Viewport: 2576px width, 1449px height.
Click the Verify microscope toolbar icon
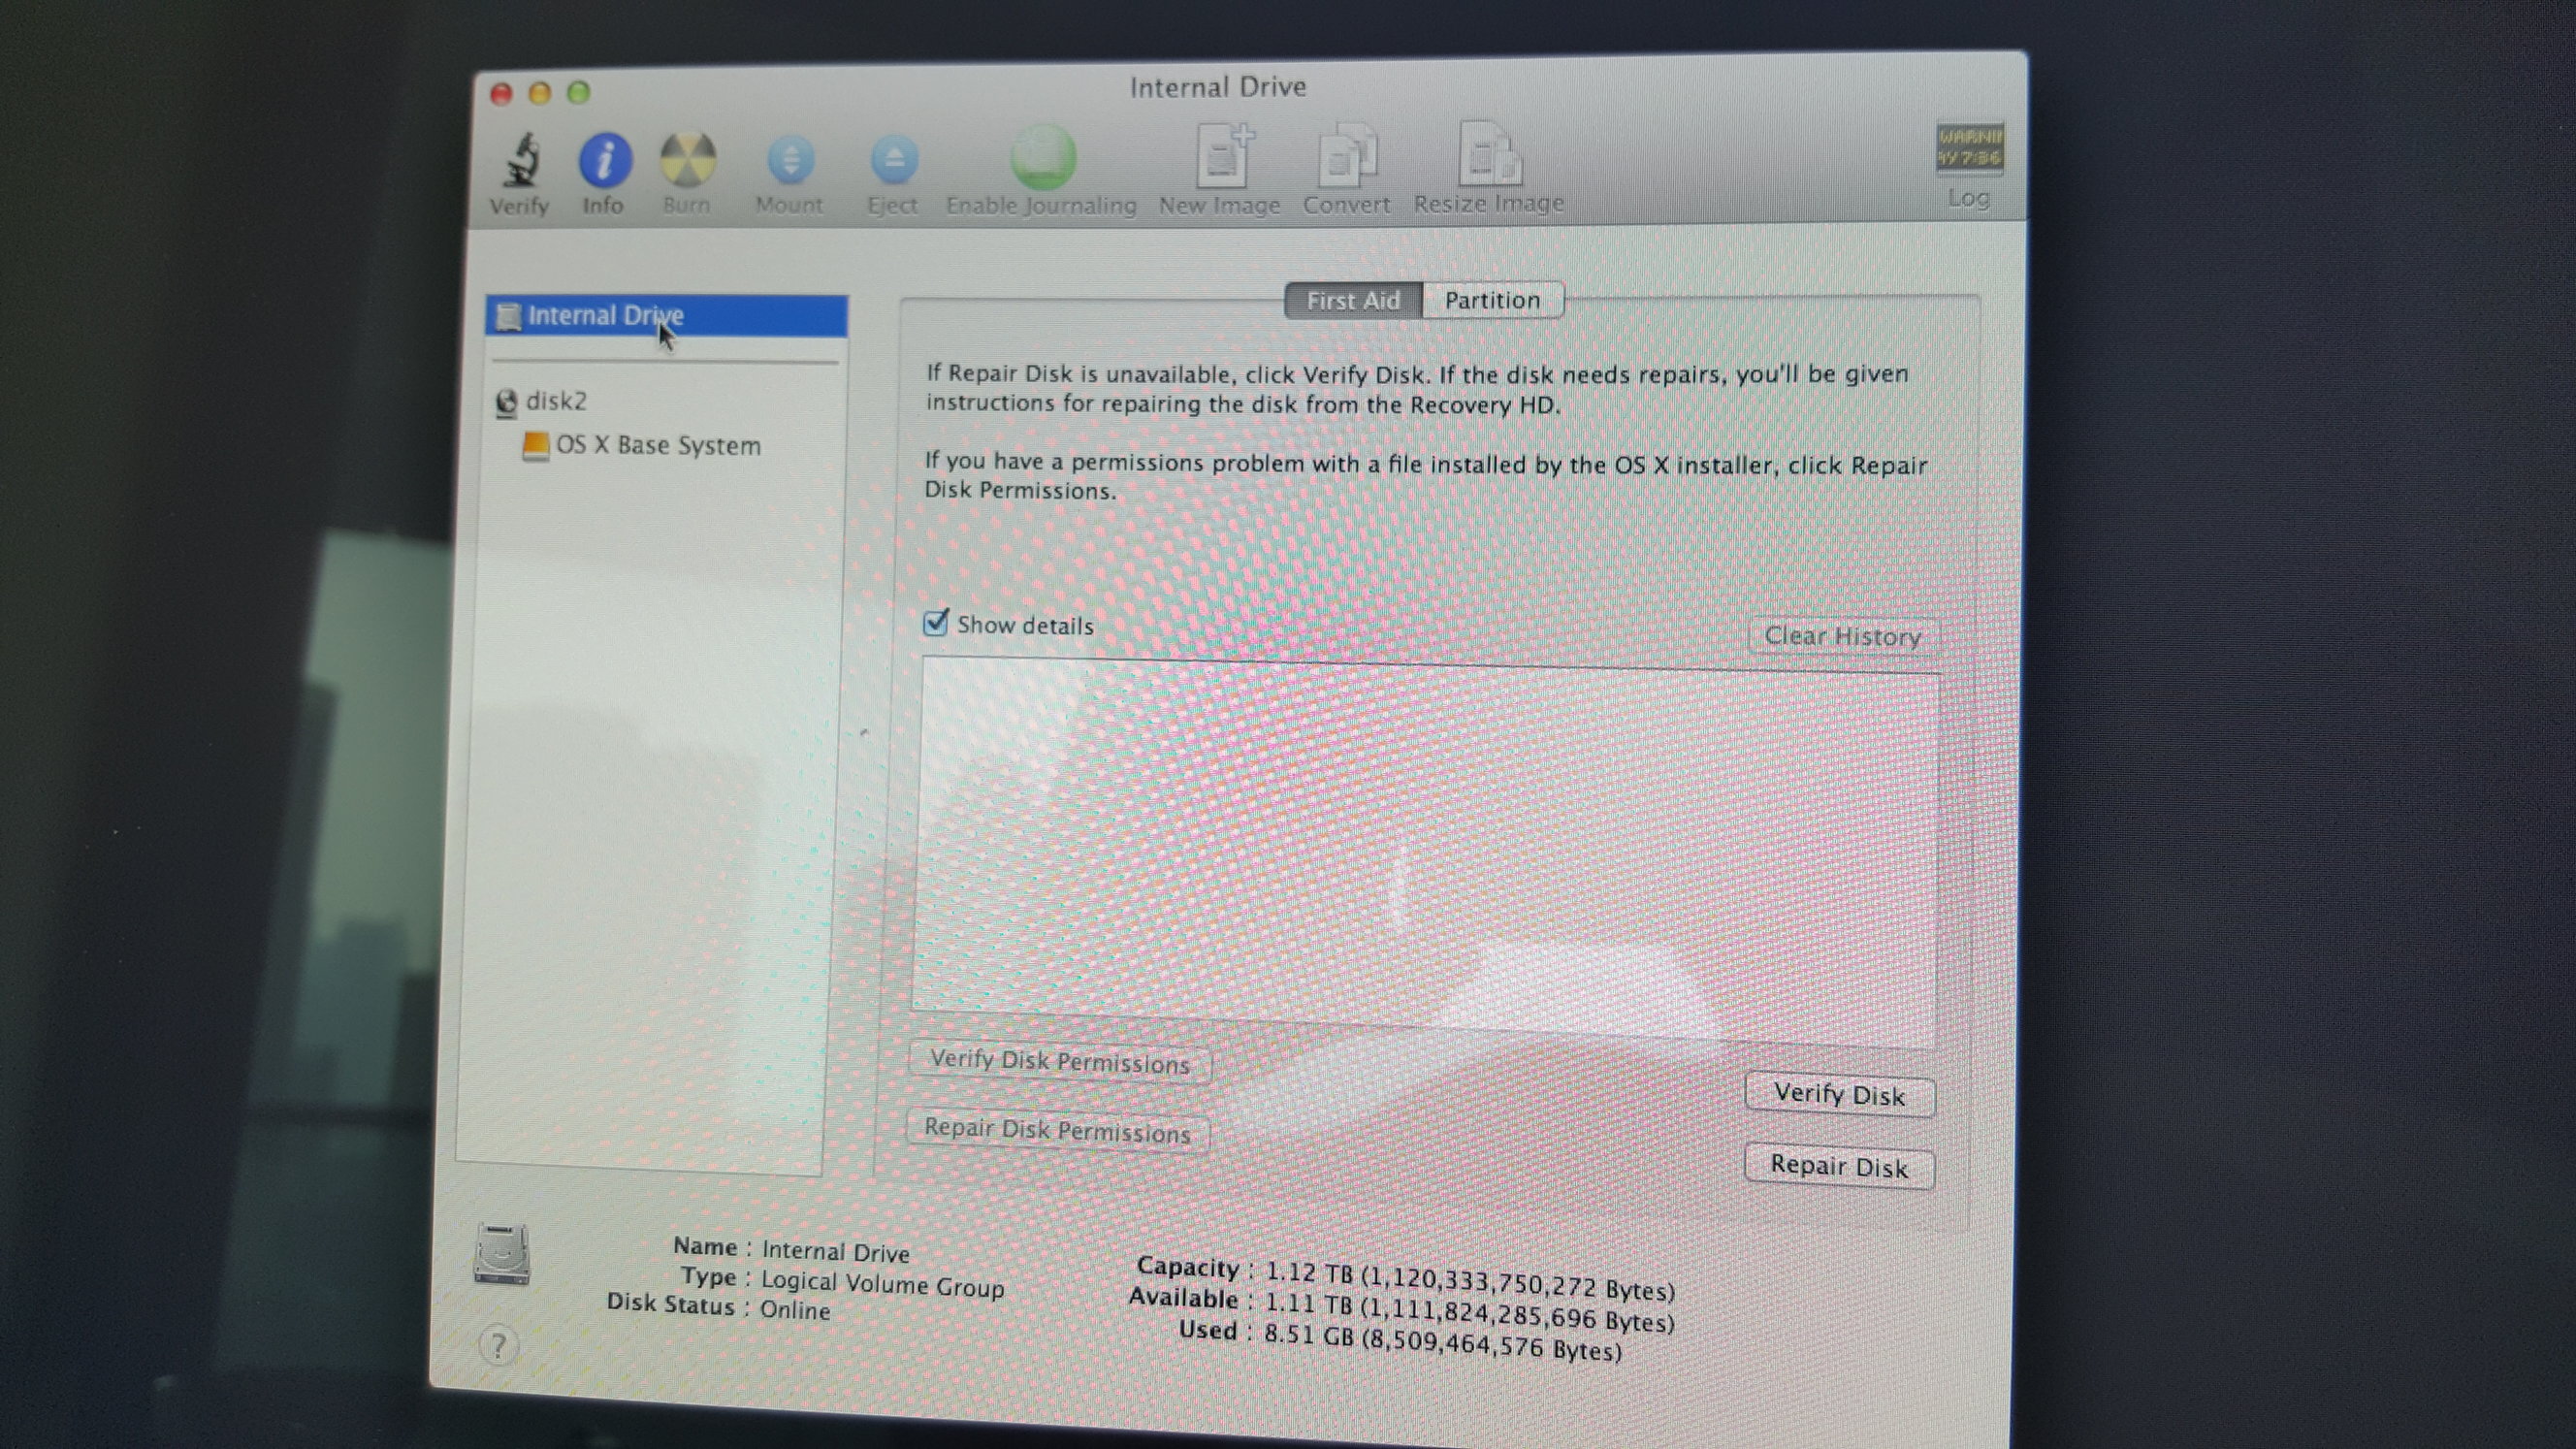520,160
